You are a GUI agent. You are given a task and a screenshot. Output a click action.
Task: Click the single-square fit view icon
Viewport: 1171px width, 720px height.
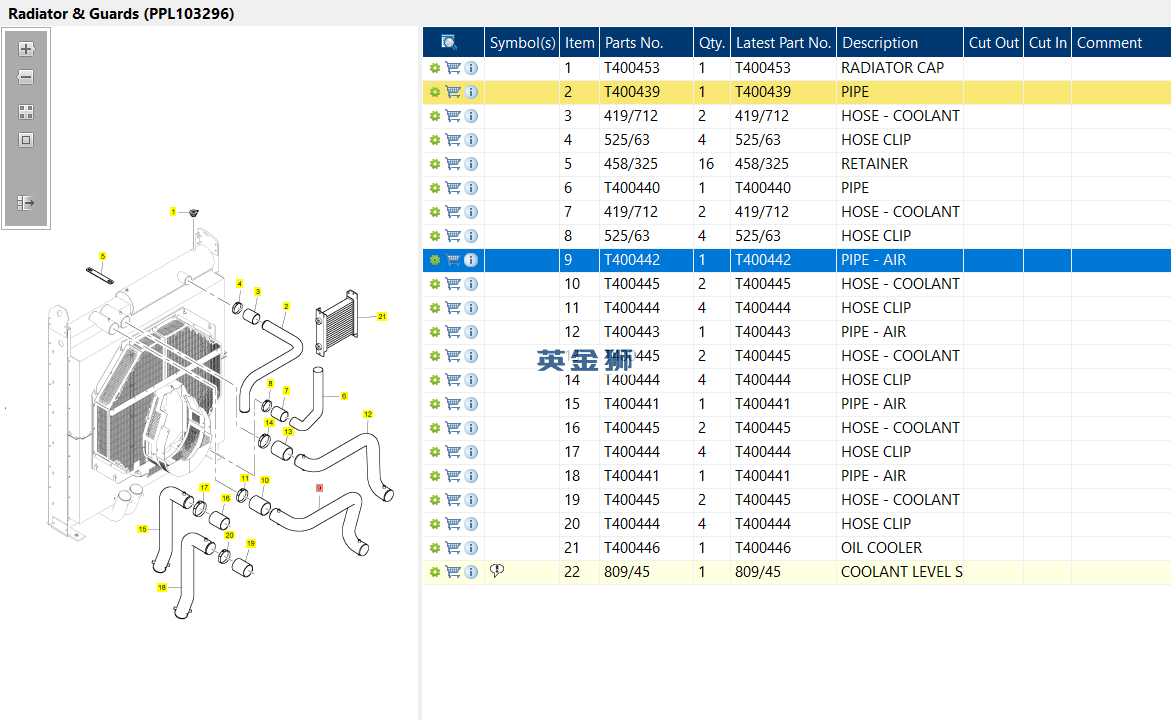tap(26, 140)
